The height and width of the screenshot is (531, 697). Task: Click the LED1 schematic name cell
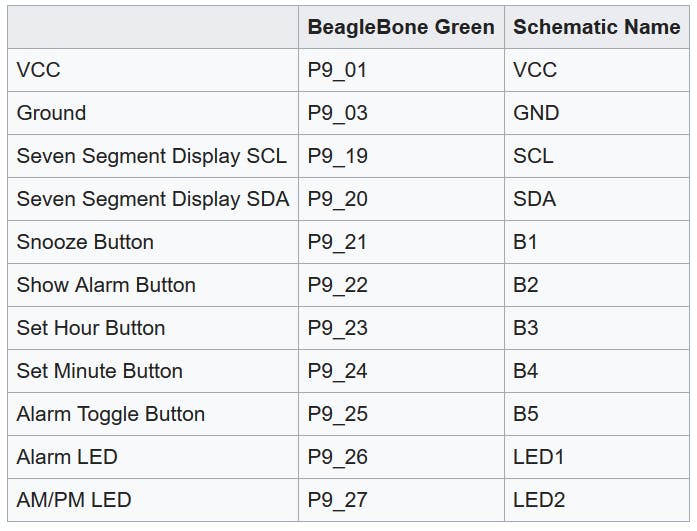tap(597, 457)
